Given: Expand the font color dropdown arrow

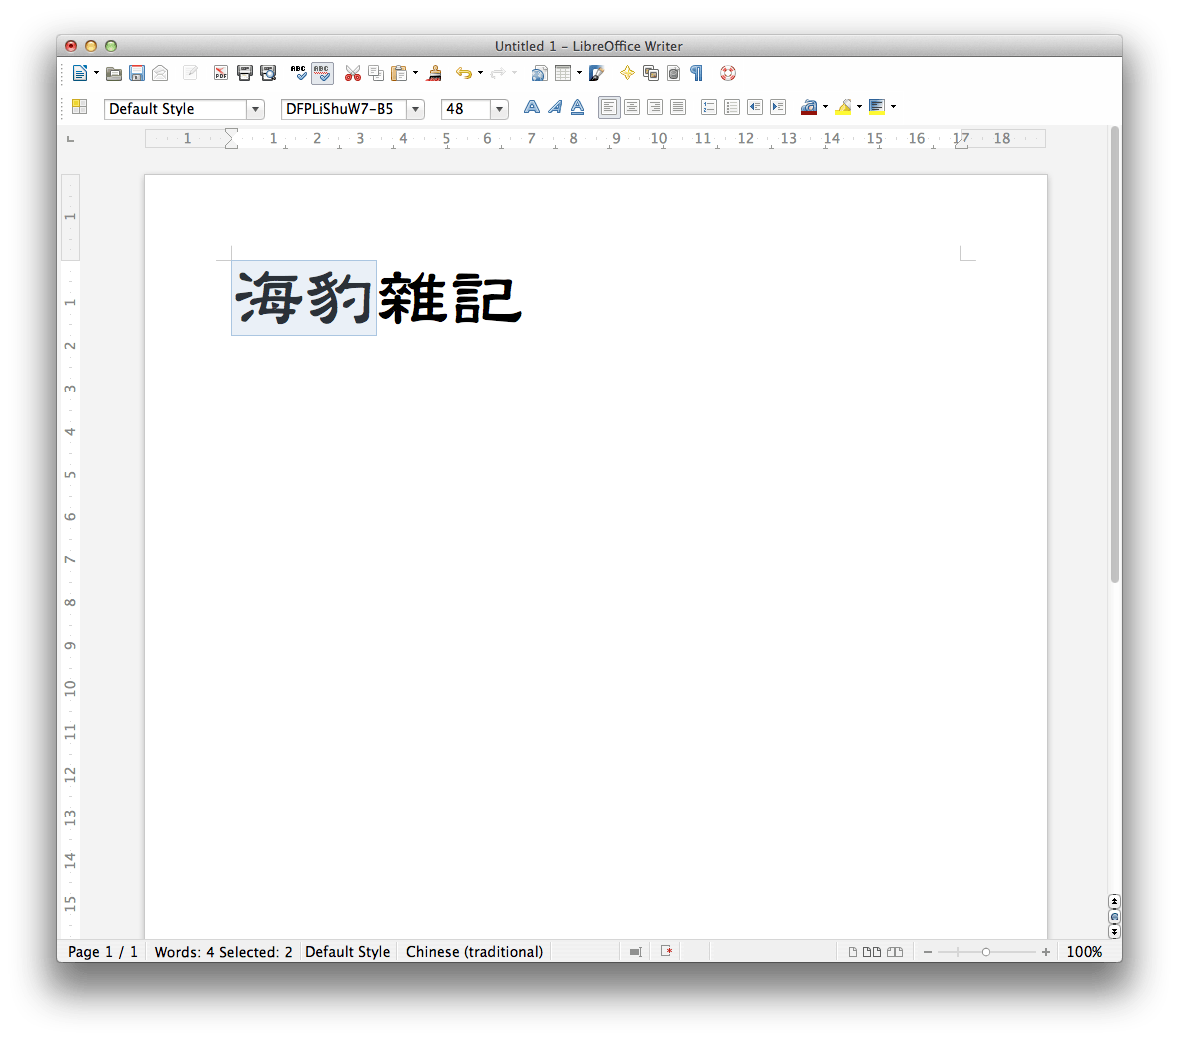Looking at the screenshot, I should pyautogui.click(x=826, y=107).
